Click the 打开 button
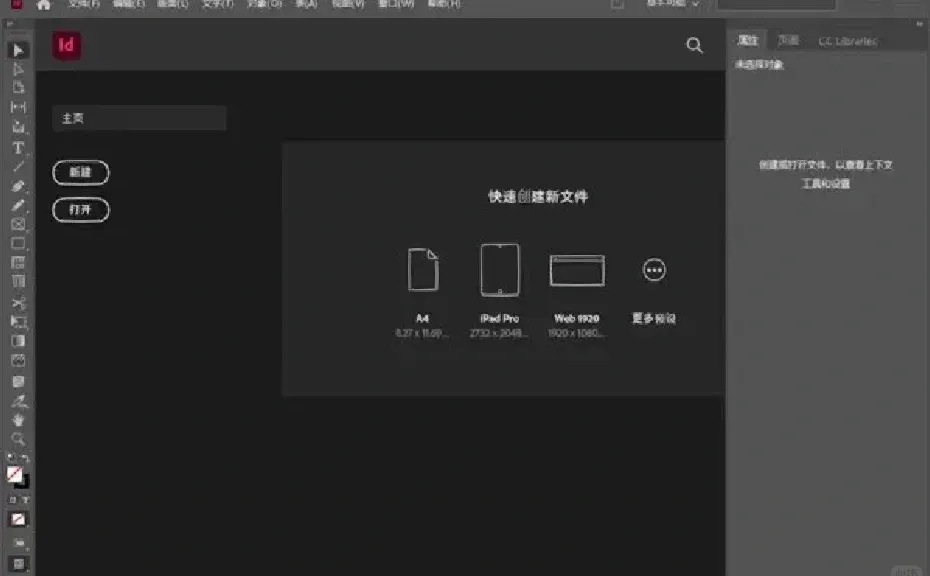 (80, 209)
